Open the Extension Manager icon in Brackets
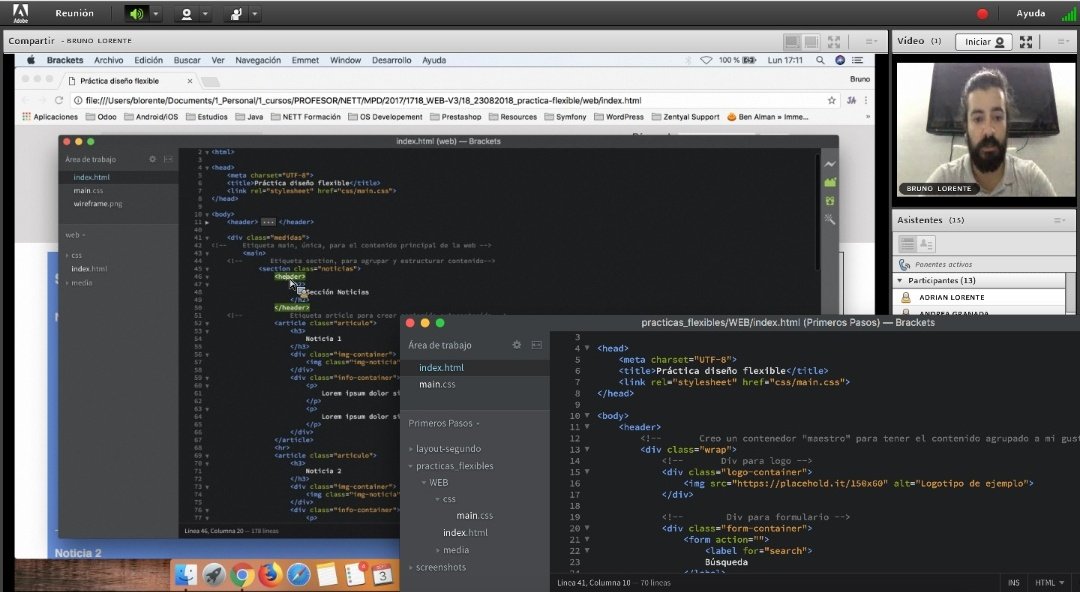The image size is (1080, 592). pos(830,183)
